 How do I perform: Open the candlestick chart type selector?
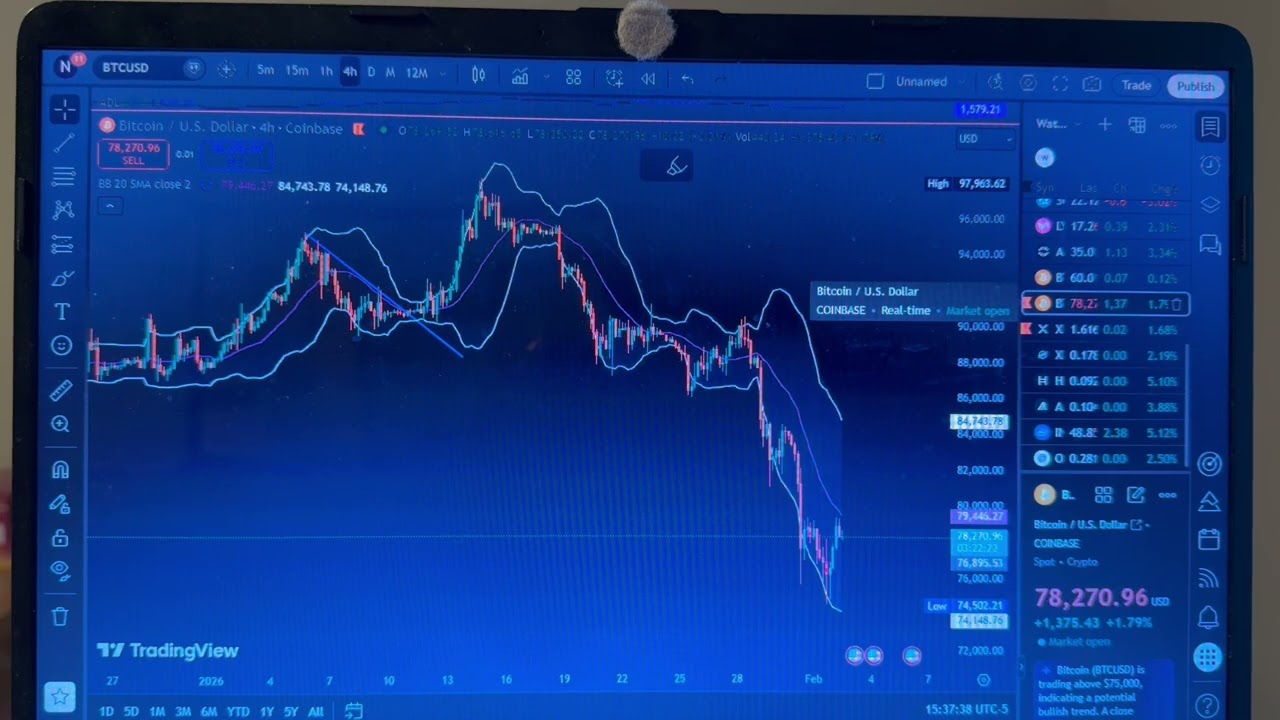click(478, 75)
